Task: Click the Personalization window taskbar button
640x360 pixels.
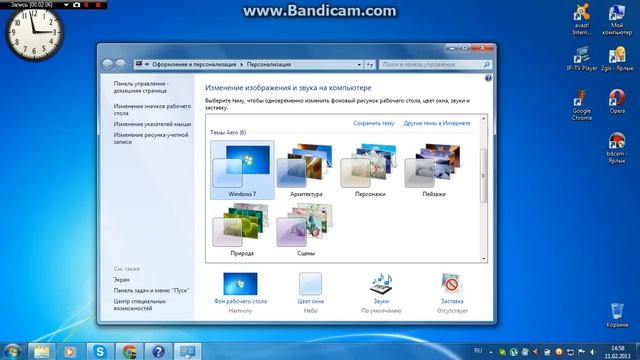Action: click(188, 351)
